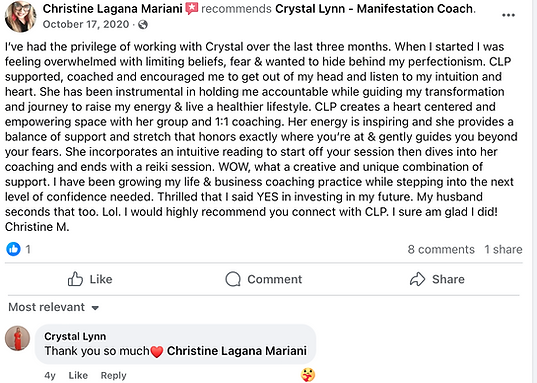Click the arrow Share icon
Image resolution: width=537 pixels, height=383 pixels.
point(417,279)
